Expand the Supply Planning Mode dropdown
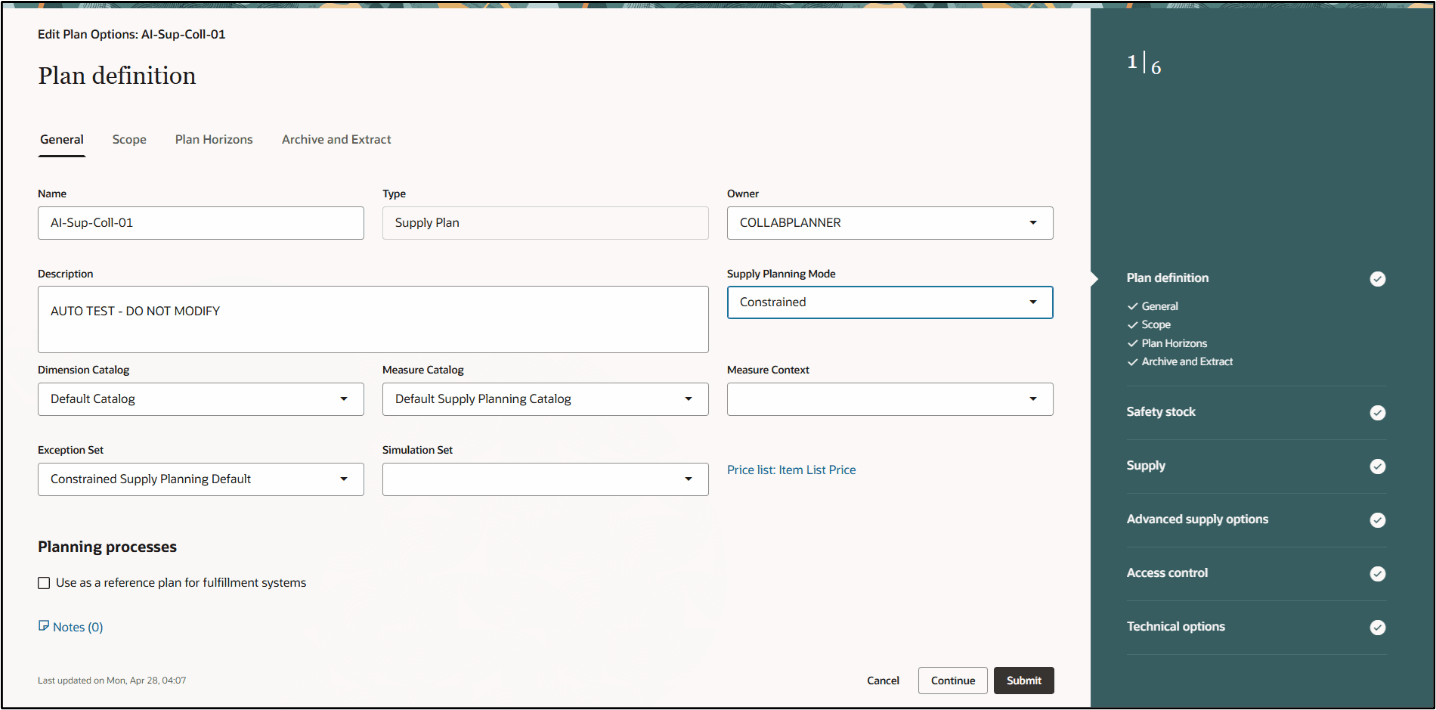The image size is (1436, 710). pyautogui.click(x=1033, y=302)
